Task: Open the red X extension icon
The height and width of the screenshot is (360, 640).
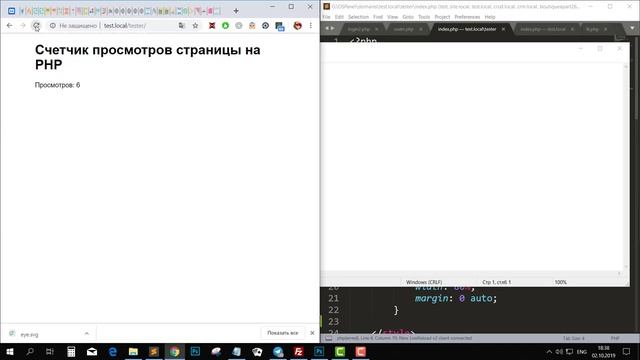Action: [x=212, y=26]
